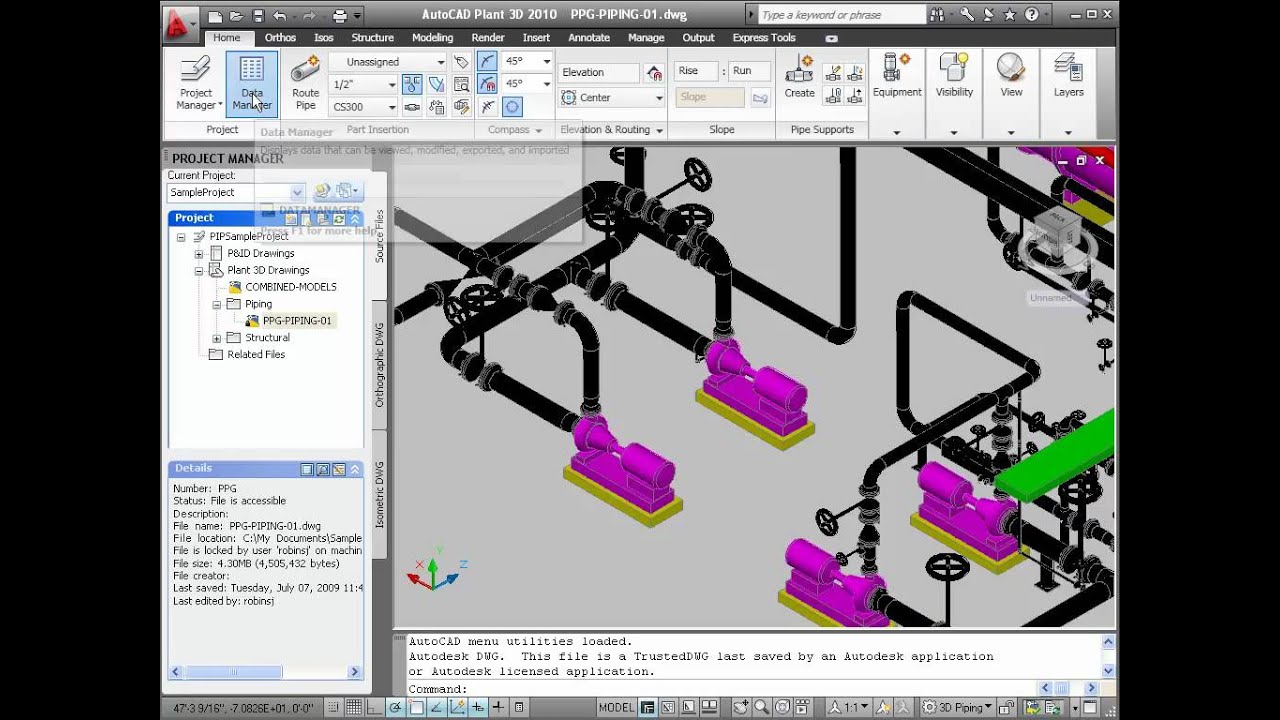Switch to the Structure ribbon tab
The height and width of the screenshot is (720, 1280).
tap(372, 38)
